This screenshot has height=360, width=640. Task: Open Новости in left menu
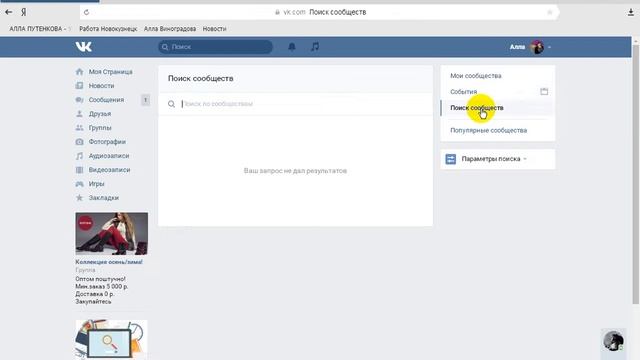pos(102,86)
